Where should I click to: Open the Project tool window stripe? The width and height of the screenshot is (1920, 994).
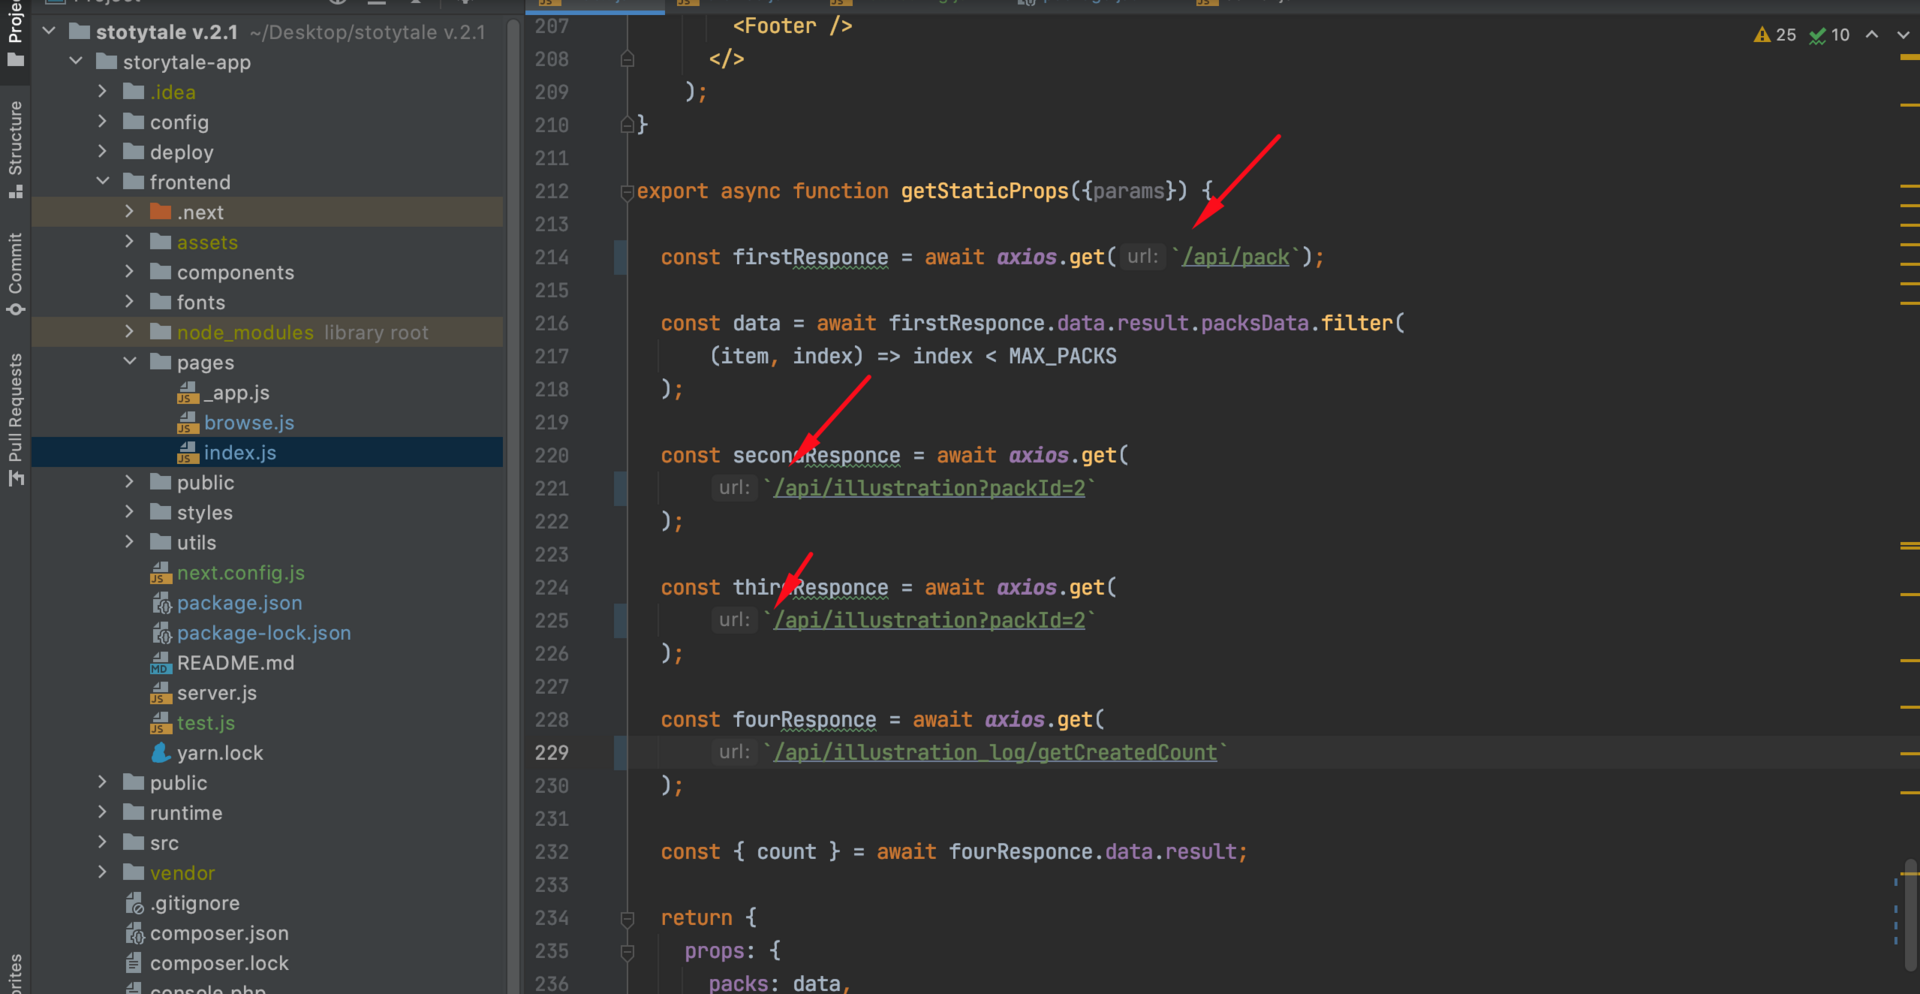point(15,33)
